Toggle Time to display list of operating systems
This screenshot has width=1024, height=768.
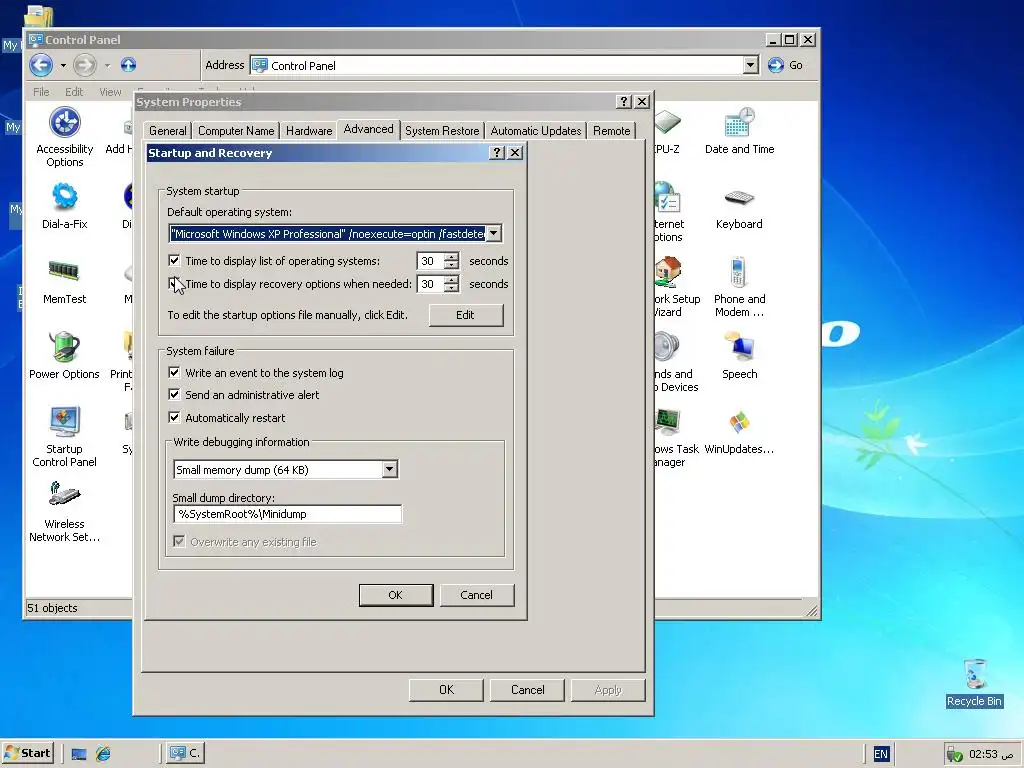coord(174,261)
